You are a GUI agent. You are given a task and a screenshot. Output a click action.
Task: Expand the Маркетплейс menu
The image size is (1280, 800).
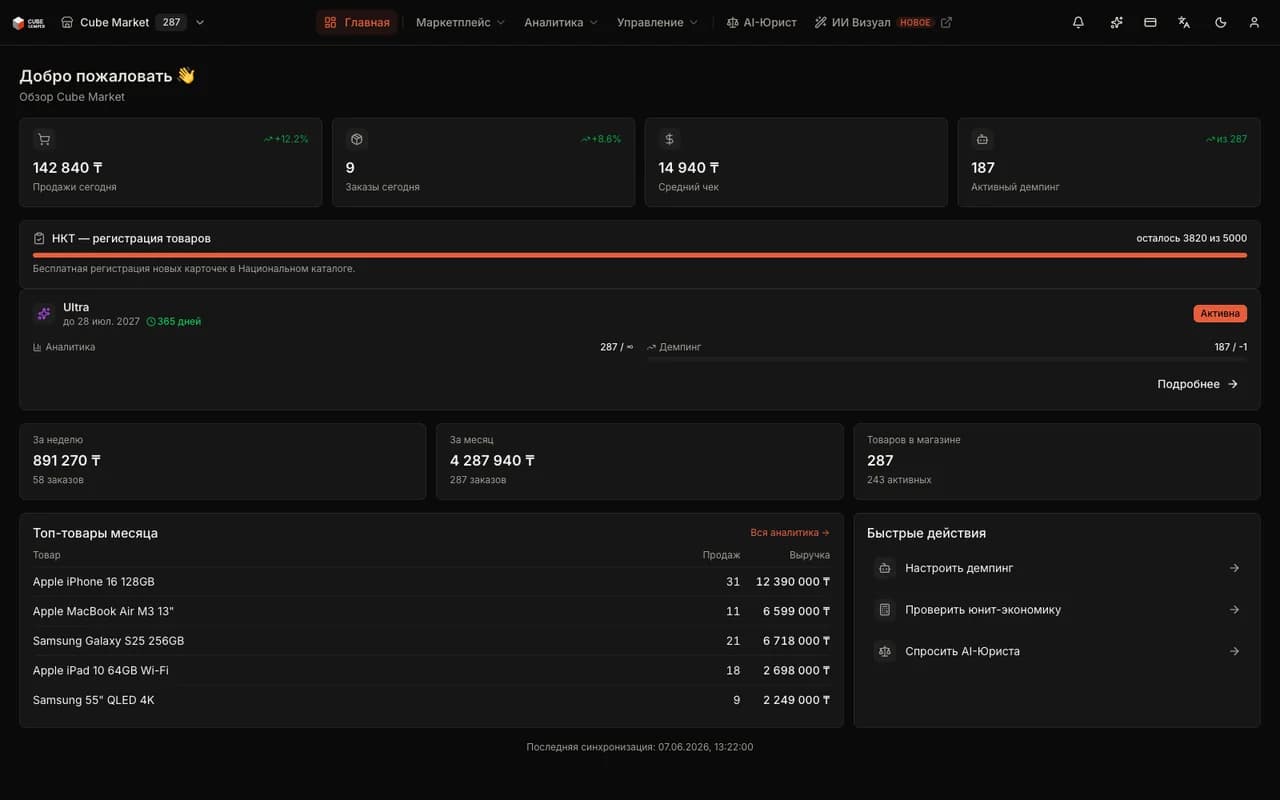(460, 22)
